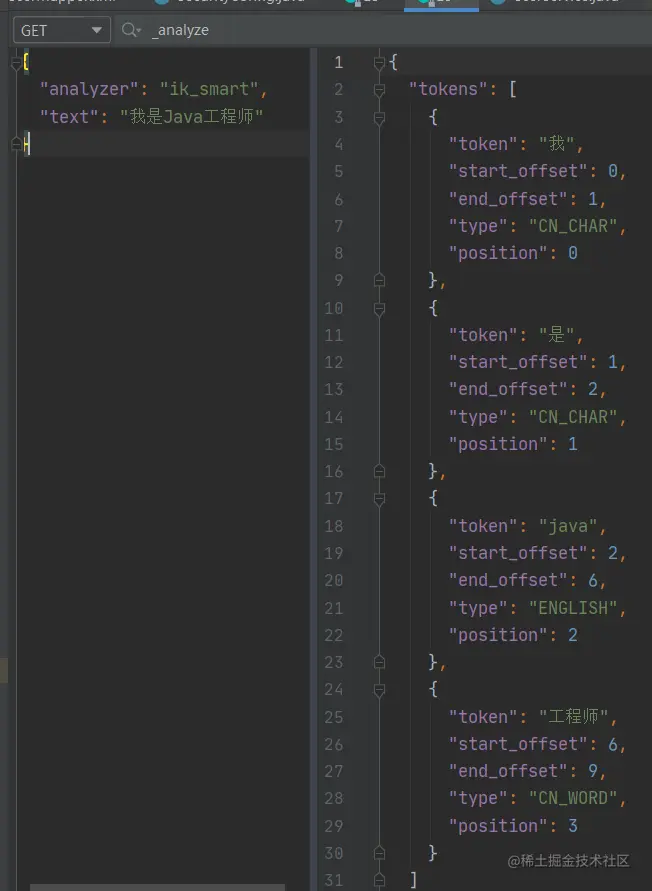Click "position": 1 on line 15

click(513, 444)
